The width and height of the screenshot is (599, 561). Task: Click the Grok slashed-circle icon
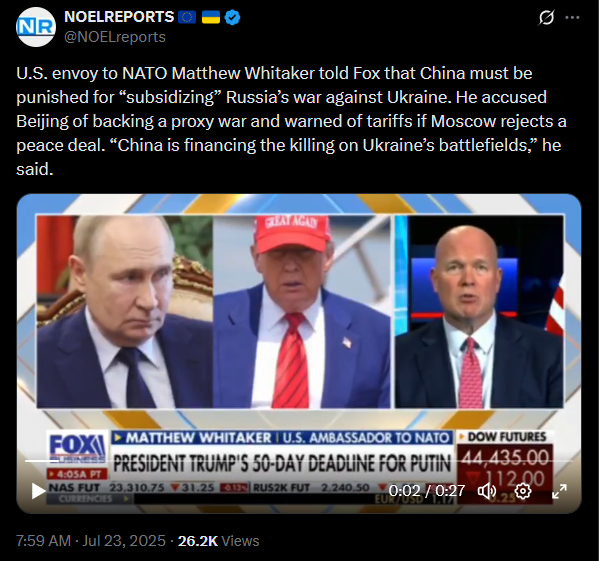(x=546, y=18)
